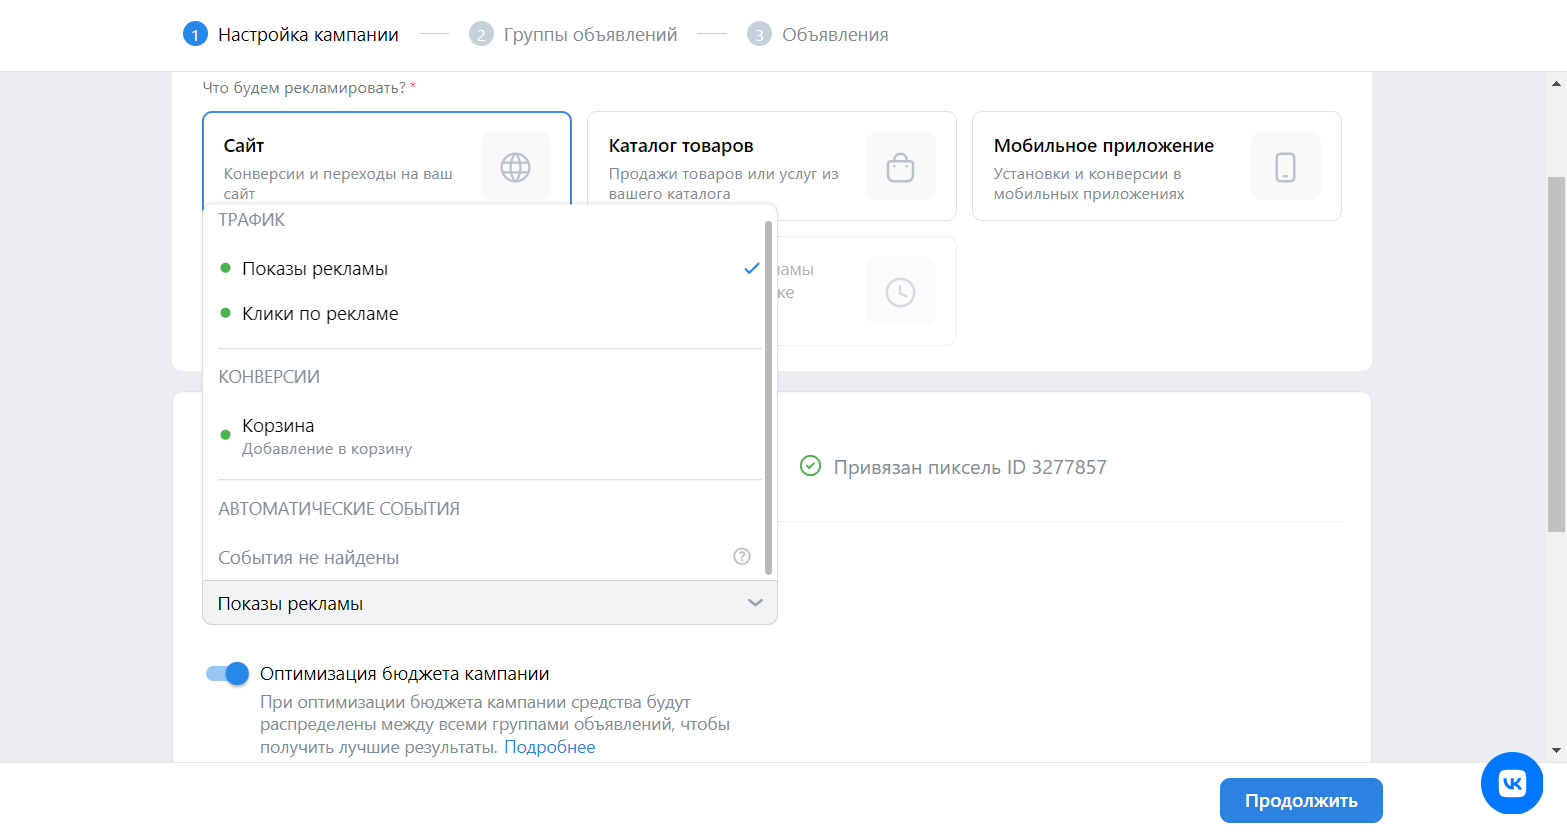The width and height of the screenshot is (1567, 837).
Task: Open the VK chat support bubble
Action: pyautogui.click(x=1511, y=783)
